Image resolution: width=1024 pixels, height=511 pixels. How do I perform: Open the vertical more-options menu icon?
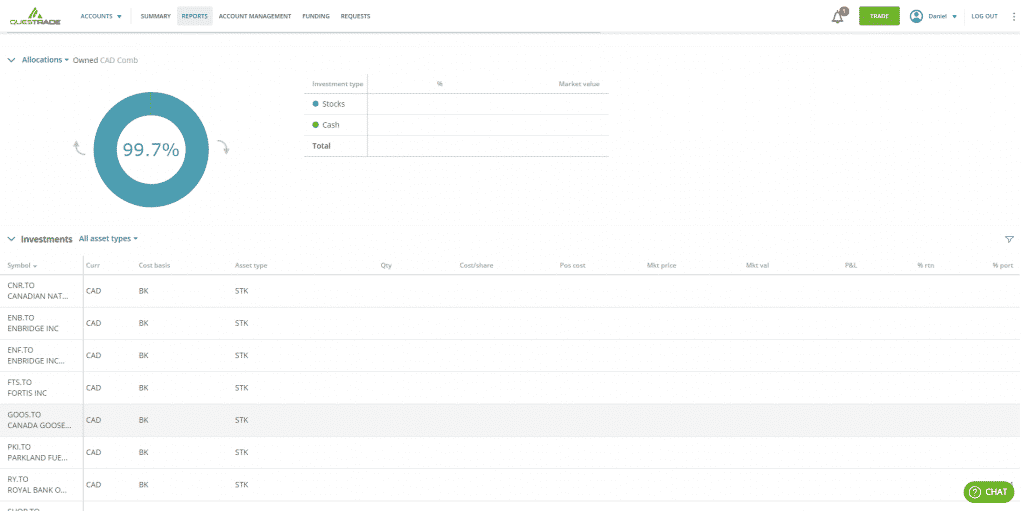[x=1013, y=16]
